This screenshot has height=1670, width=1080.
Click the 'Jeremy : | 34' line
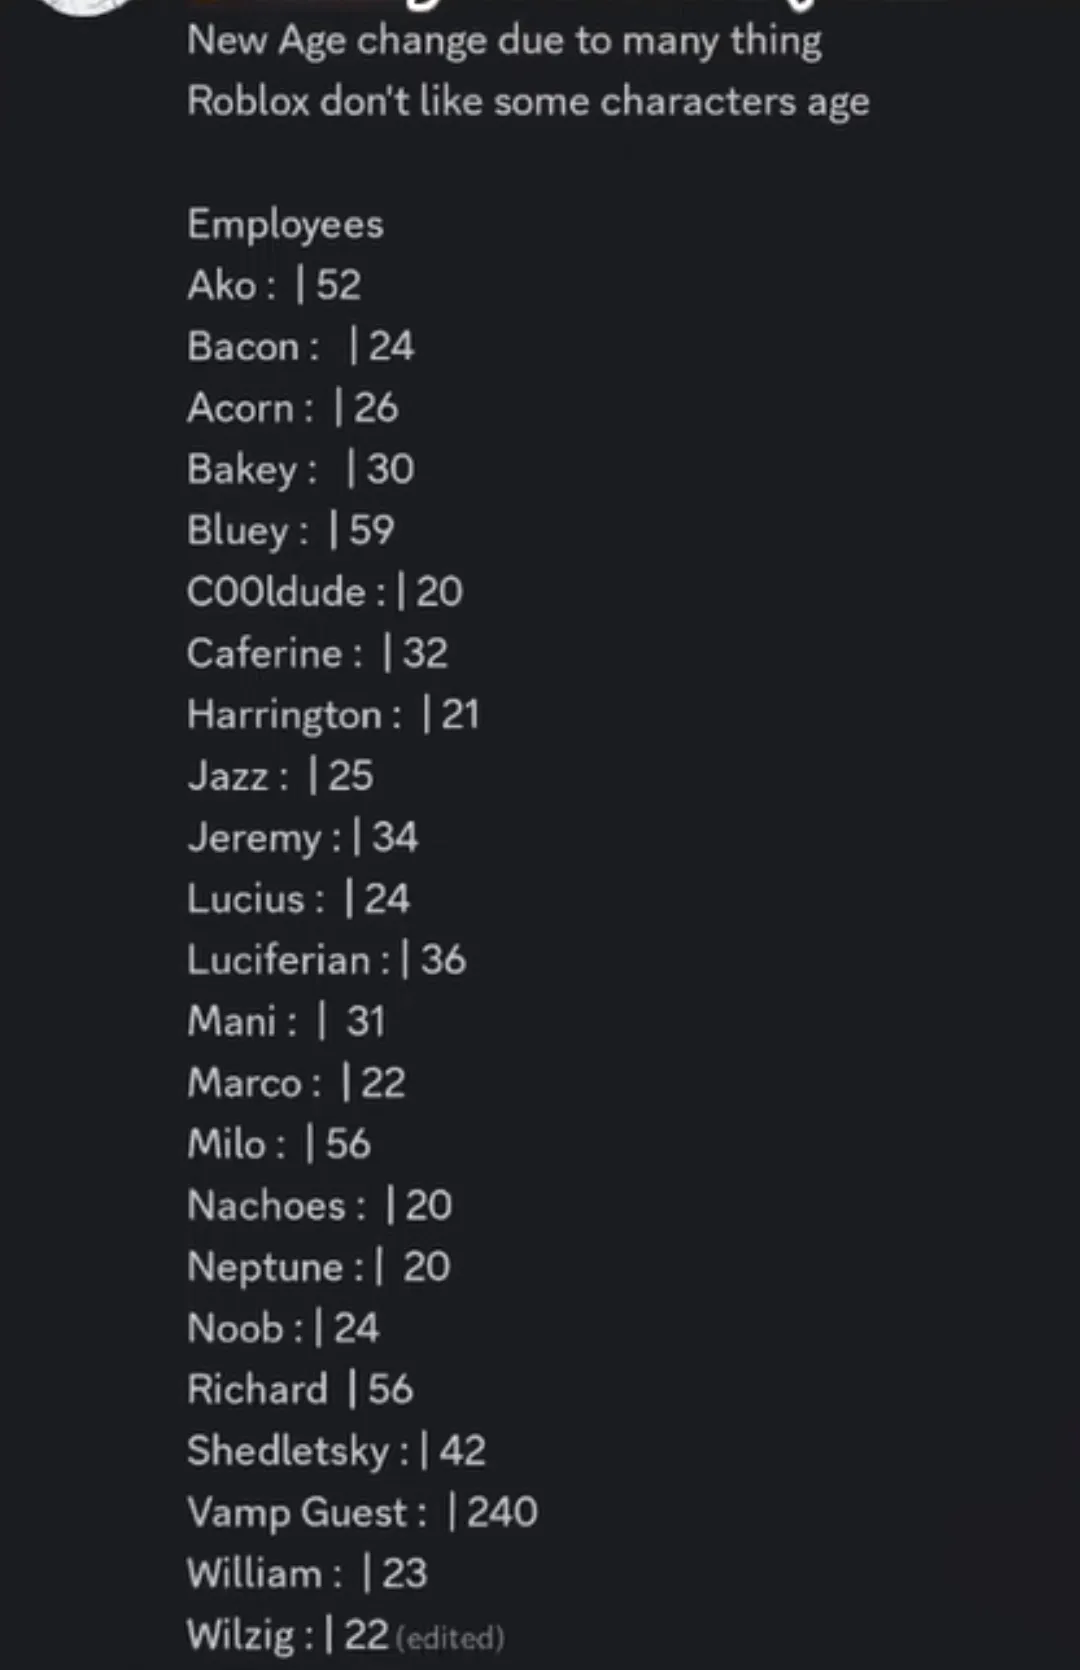point(302,838)
